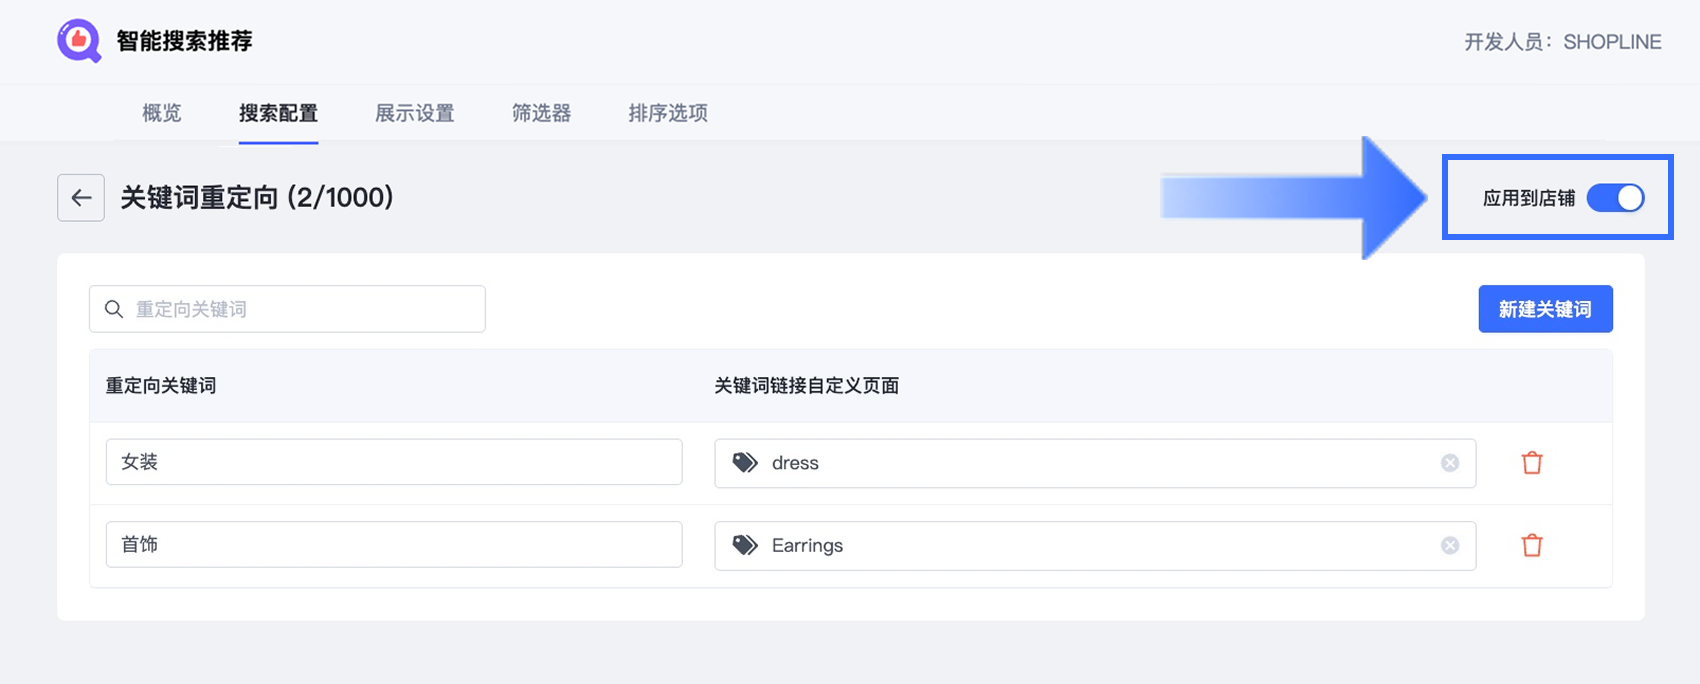Image resolution: width=1700 pixels, height=684 pixels.
Task: Click the 智能搜索推荐 app logo icon
Action: tap(79, 41)
